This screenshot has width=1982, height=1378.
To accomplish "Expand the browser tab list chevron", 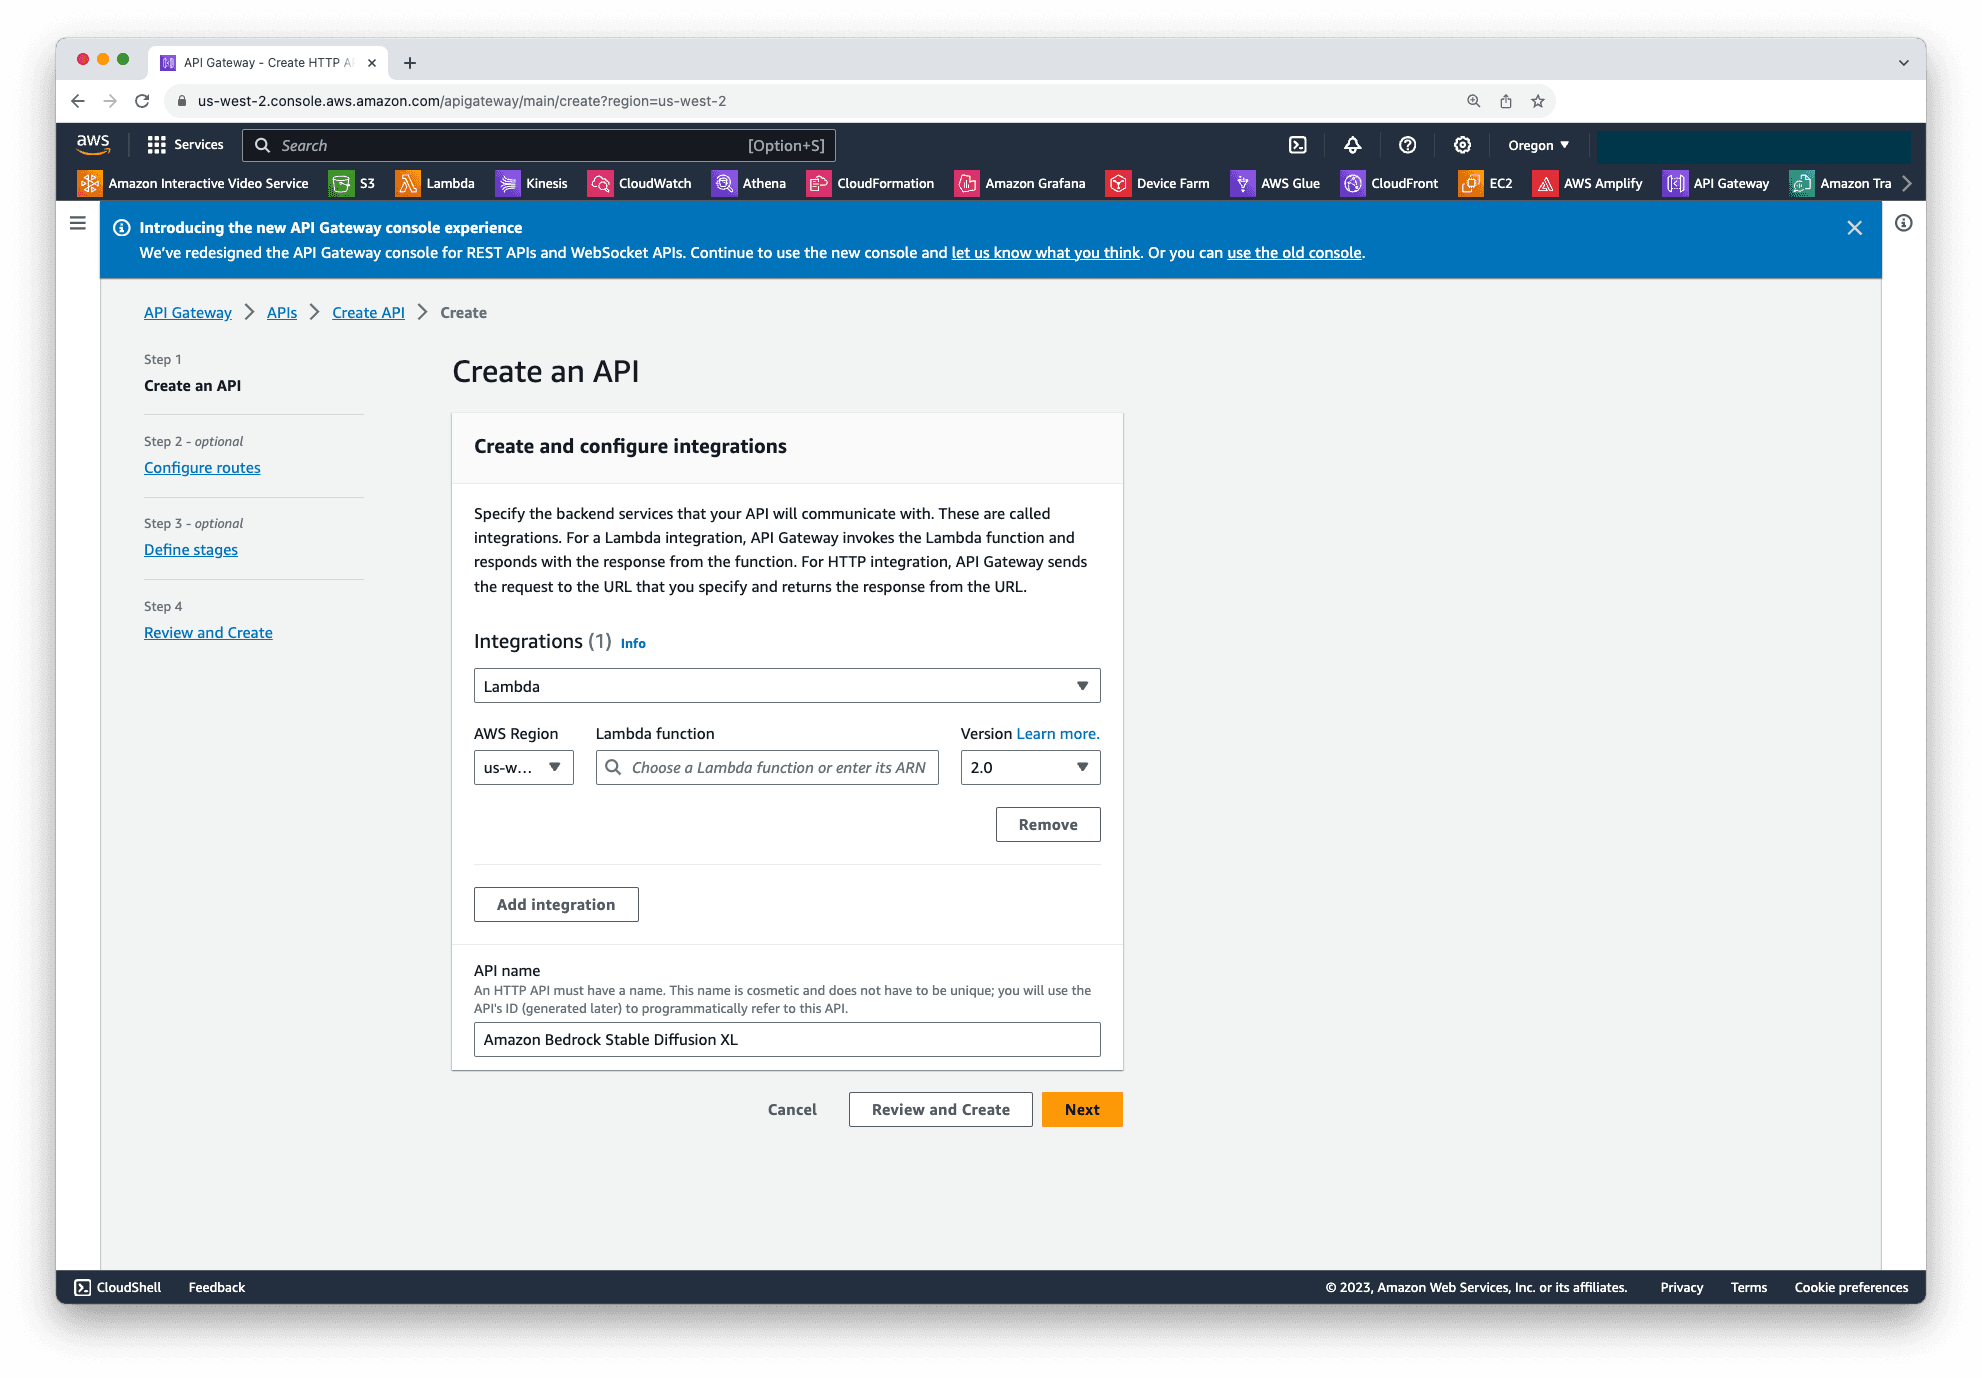I will pos(1903,63).
